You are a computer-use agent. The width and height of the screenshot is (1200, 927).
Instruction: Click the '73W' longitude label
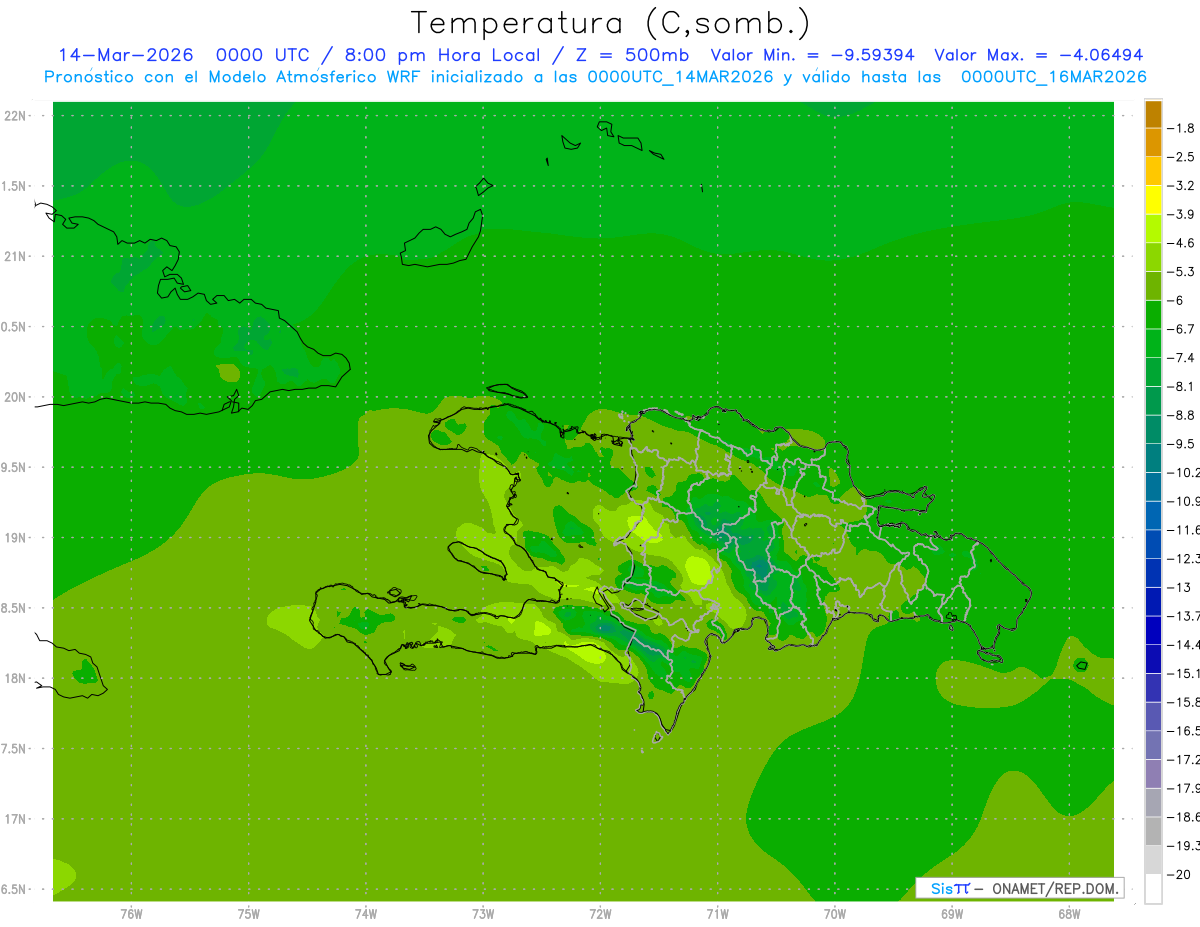click(x=483, y=914)
